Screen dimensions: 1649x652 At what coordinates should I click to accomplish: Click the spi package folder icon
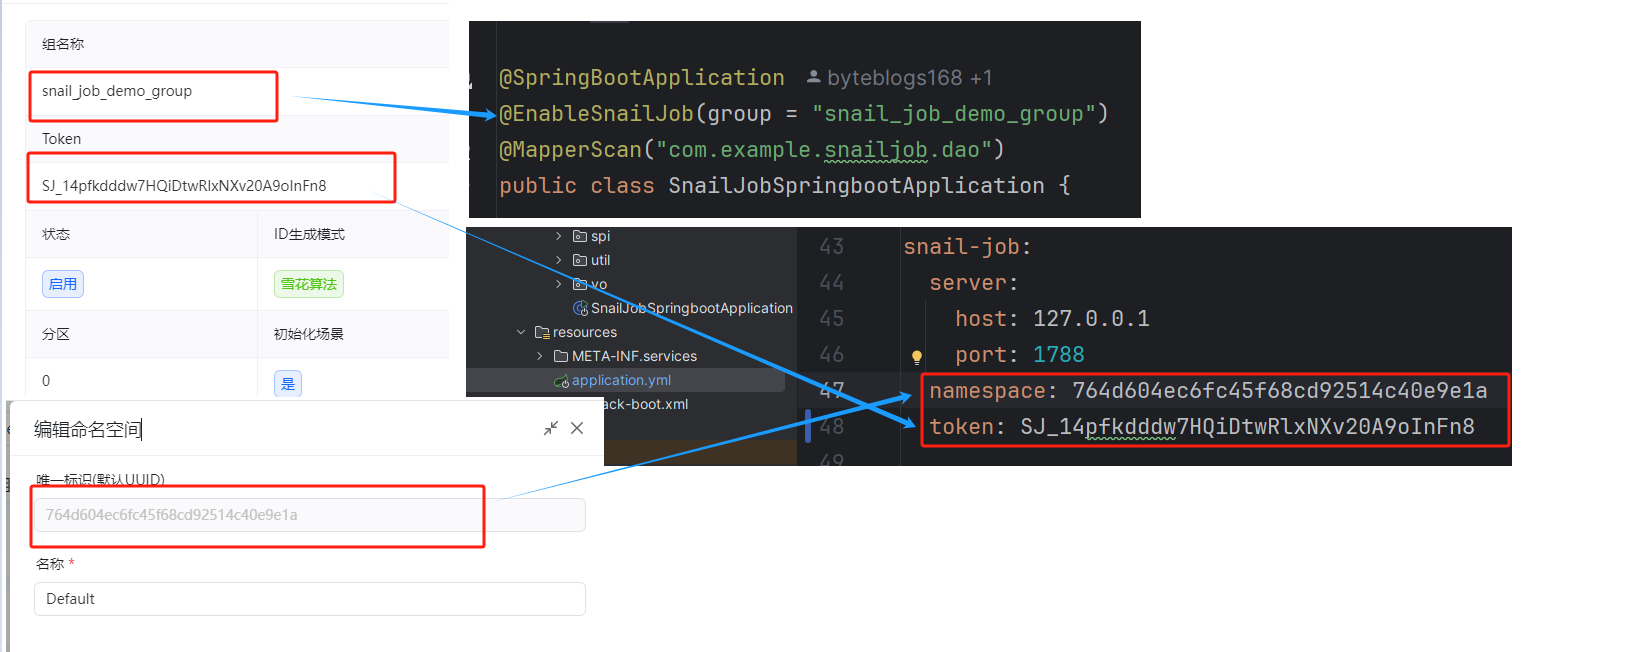click(580, 236)
